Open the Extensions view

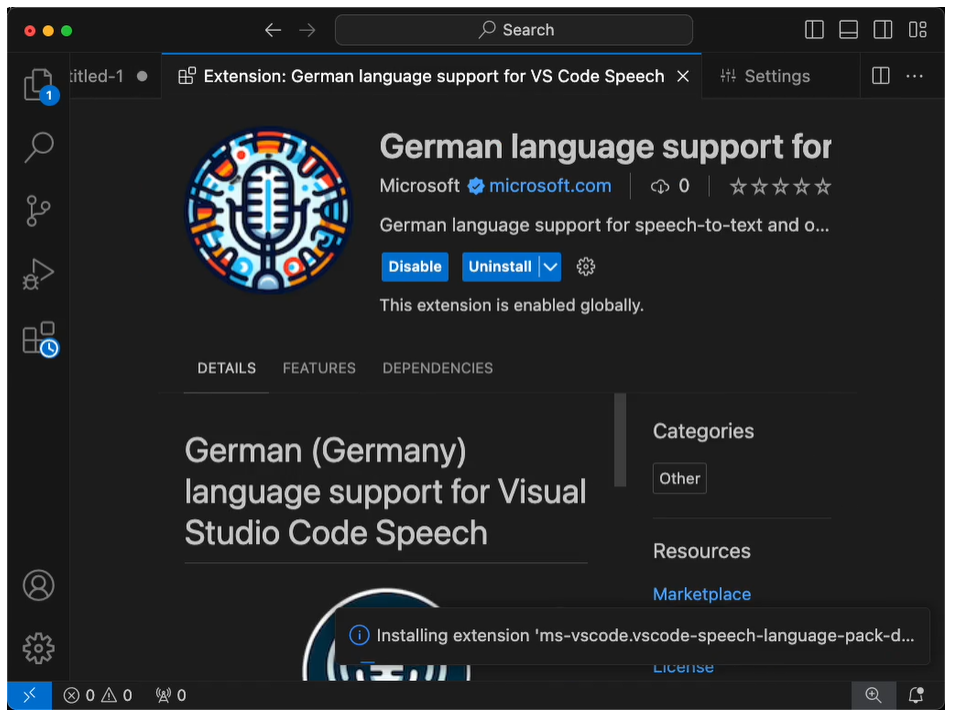click(38, 337)
